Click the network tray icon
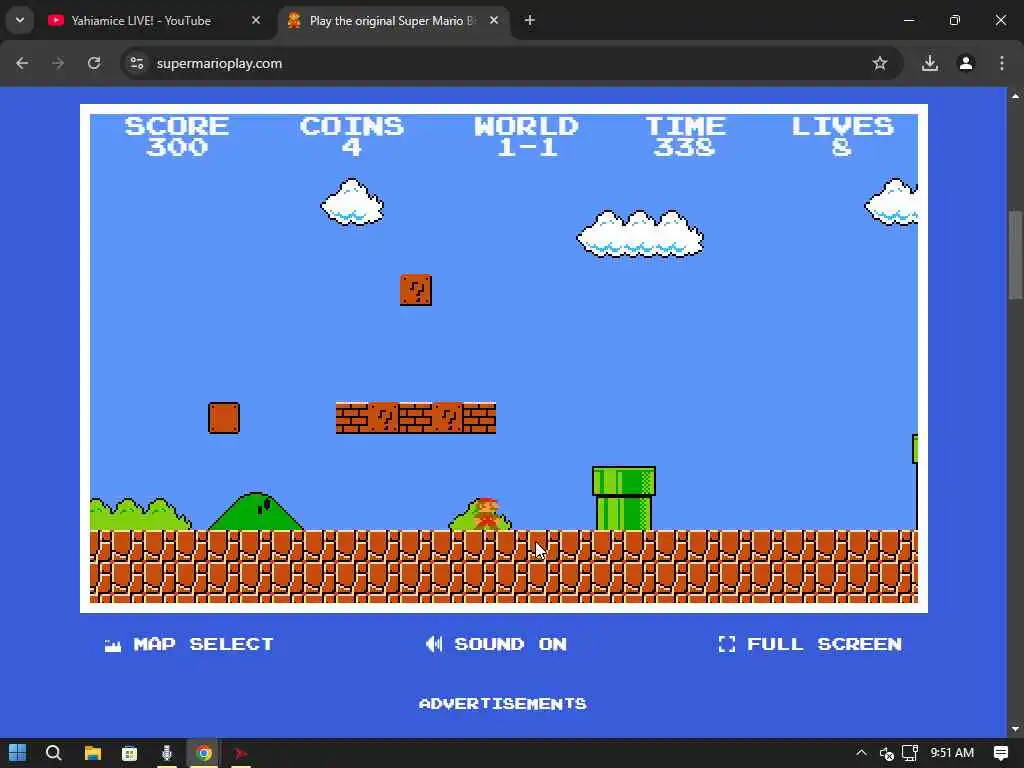Viewport: 1024px width, 768px height. click(910, 753)
